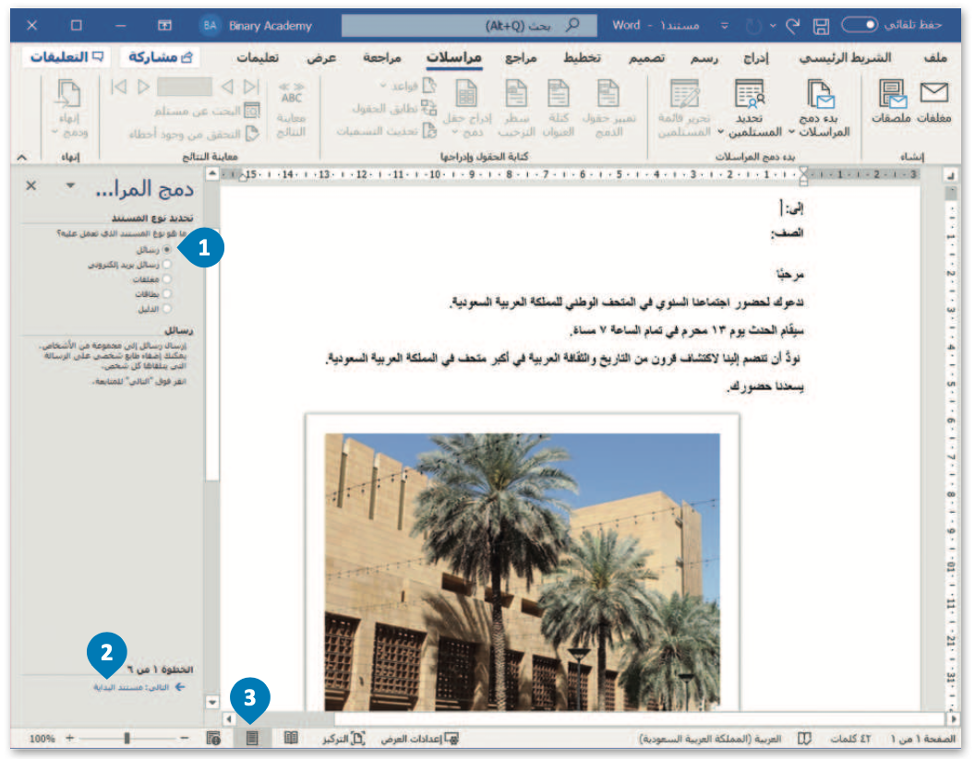Switch to Review (مراجعة) tab
This screenshot has width=977, height=760.
[x=382, y=57]
